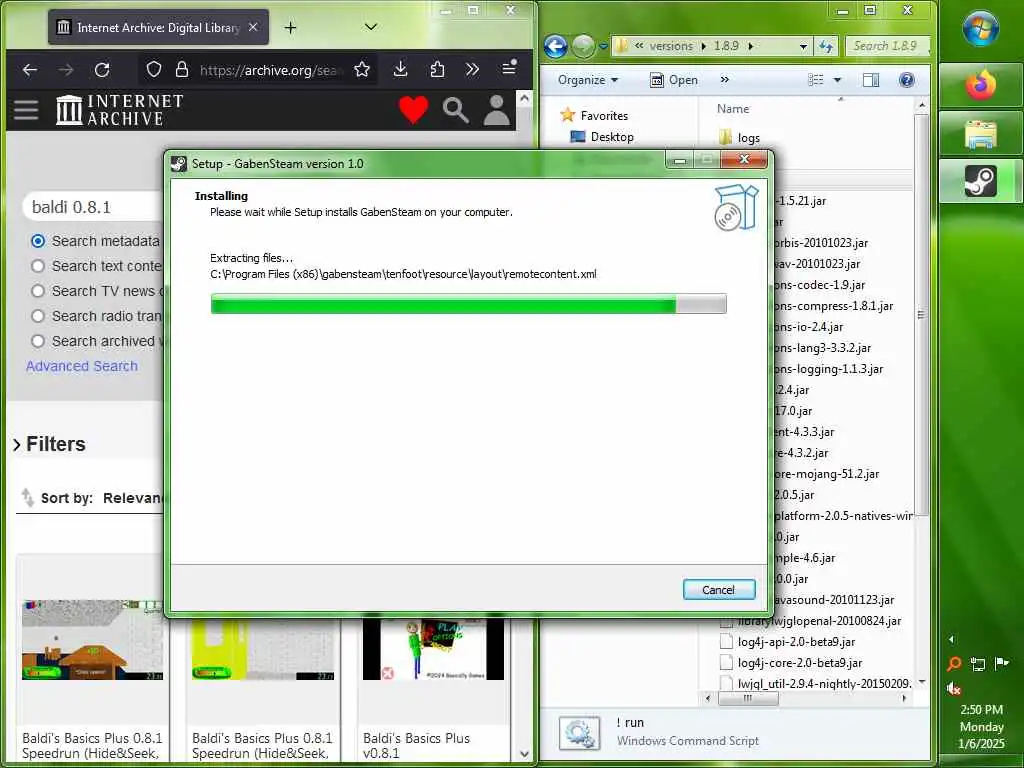Open Internet Archive user account icon
The width and height of the screenshot is (1024, 768).
click(496, 110)
